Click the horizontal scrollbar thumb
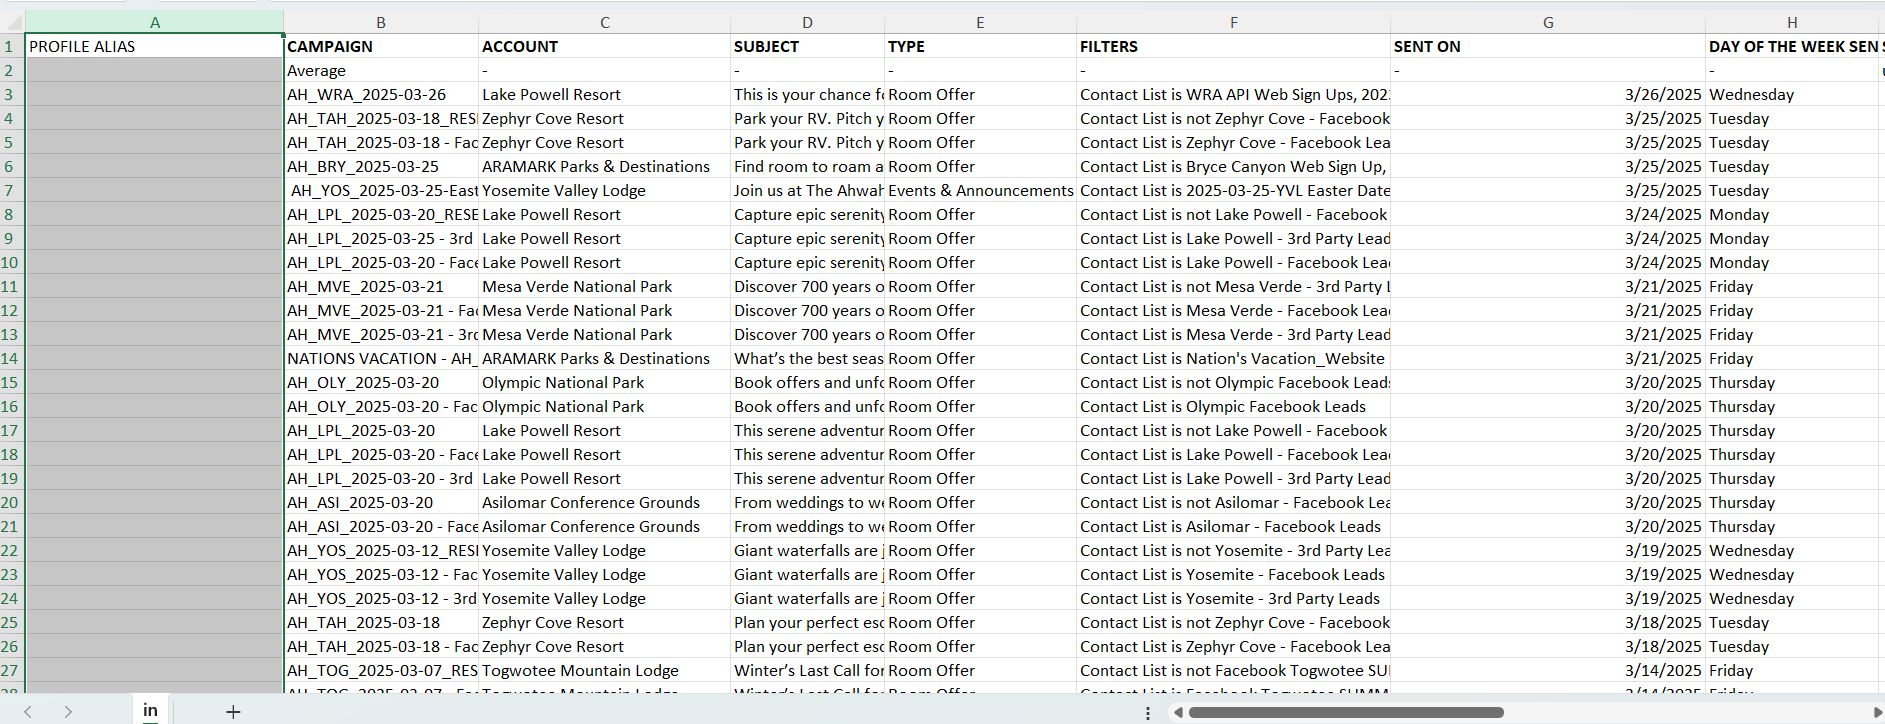Image resolution: width=1885 pixels, height=724 pixels. coord(1346,713)
